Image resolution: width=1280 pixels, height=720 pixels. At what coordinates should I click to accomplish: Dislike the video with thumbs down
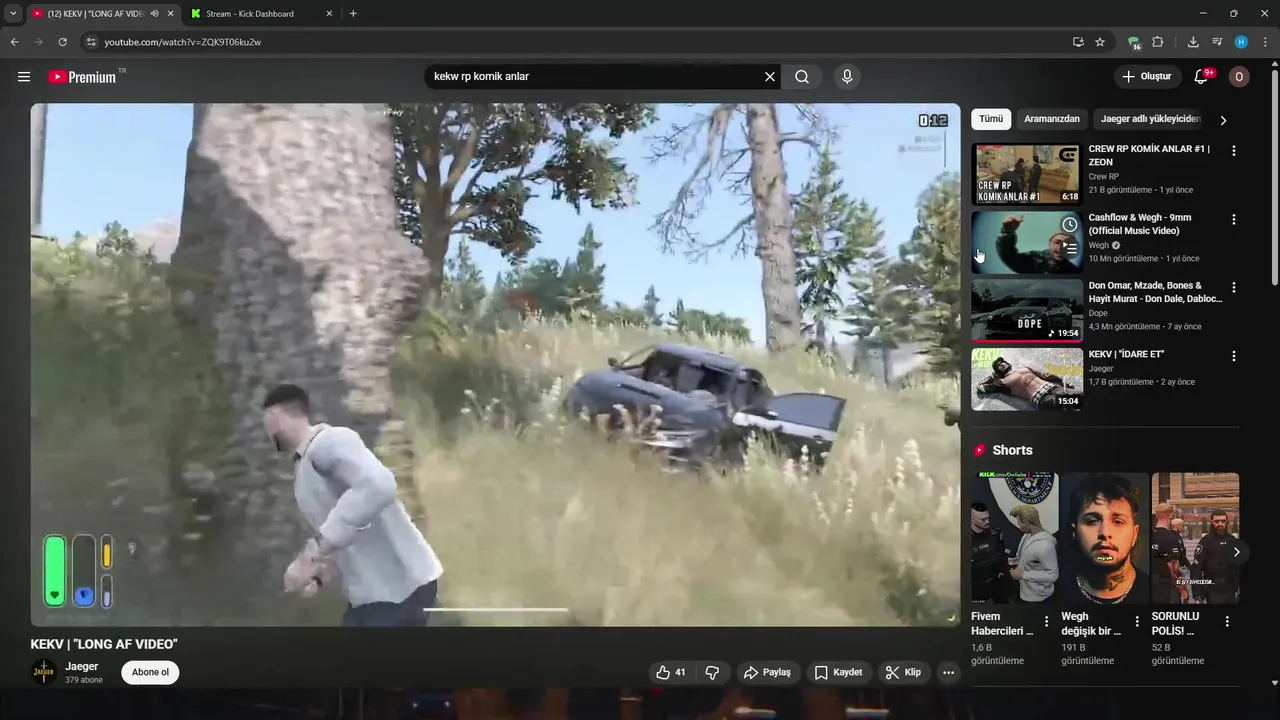(712, 672)
